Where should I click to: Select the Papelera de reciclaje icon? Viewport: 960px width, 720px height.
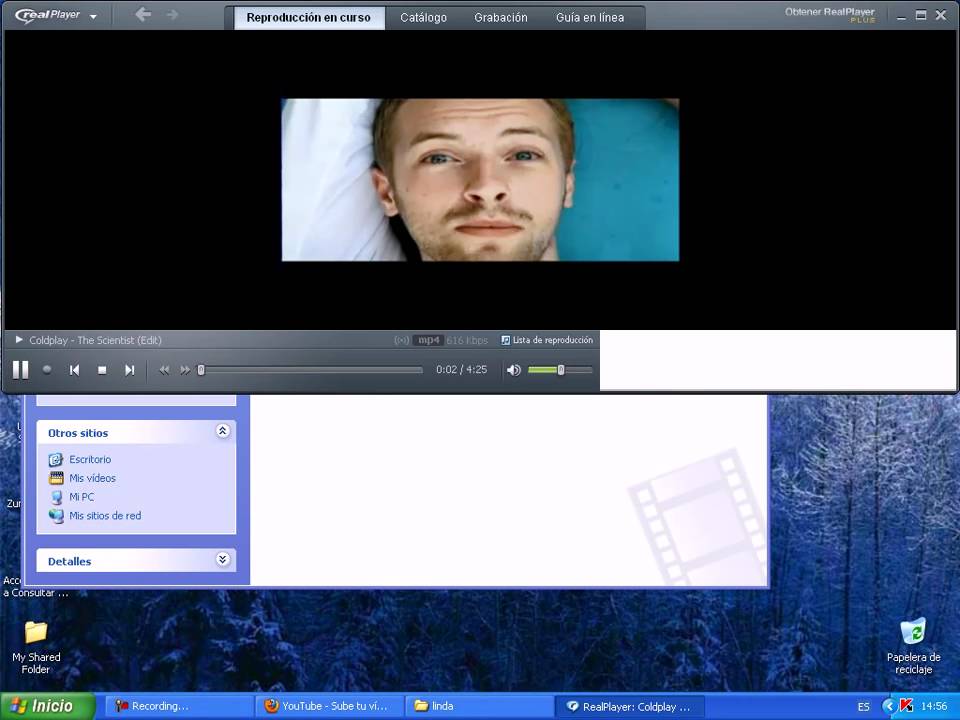[x=913, y=646]
